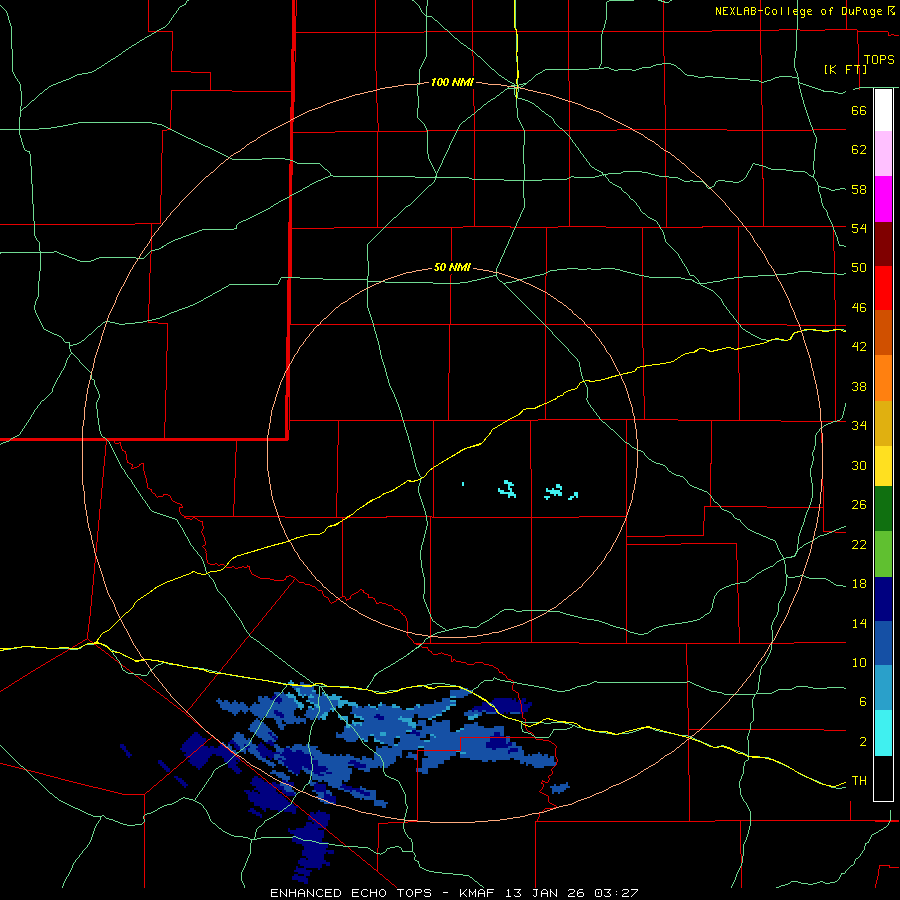Pick the bright orange legend swatch

click(x=883, y=378)
